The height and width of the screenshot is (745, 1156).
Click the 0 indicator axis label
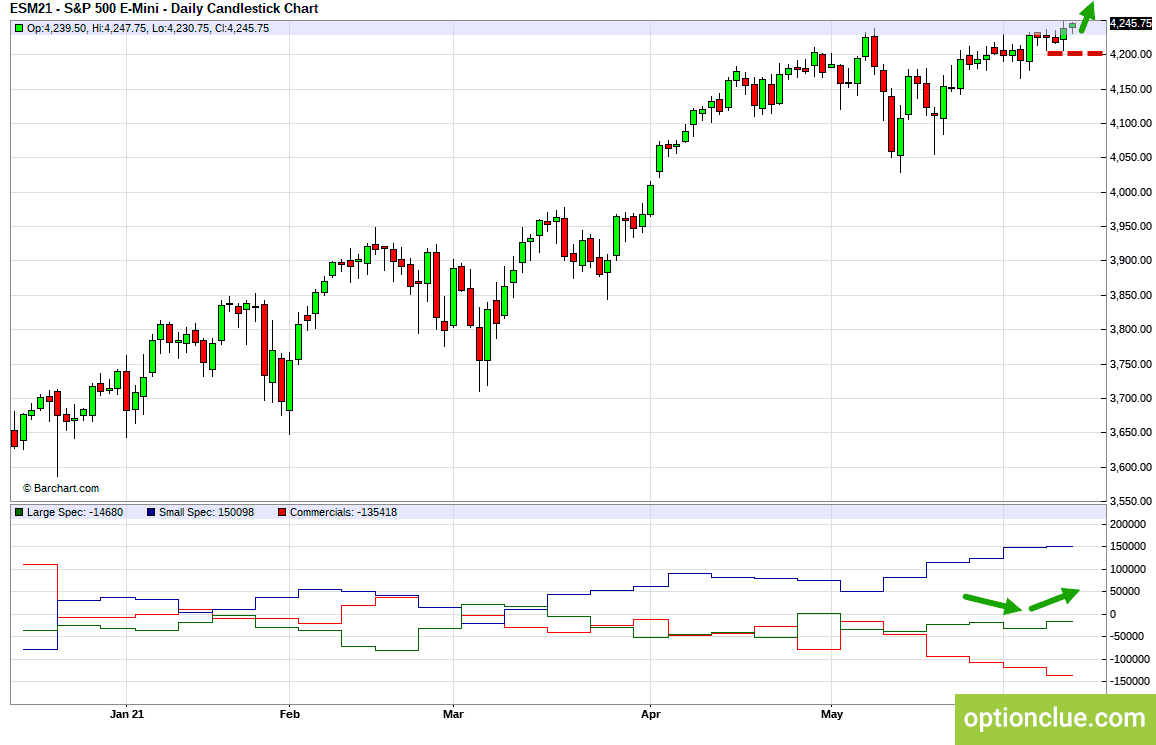(x=1113, y=614)
